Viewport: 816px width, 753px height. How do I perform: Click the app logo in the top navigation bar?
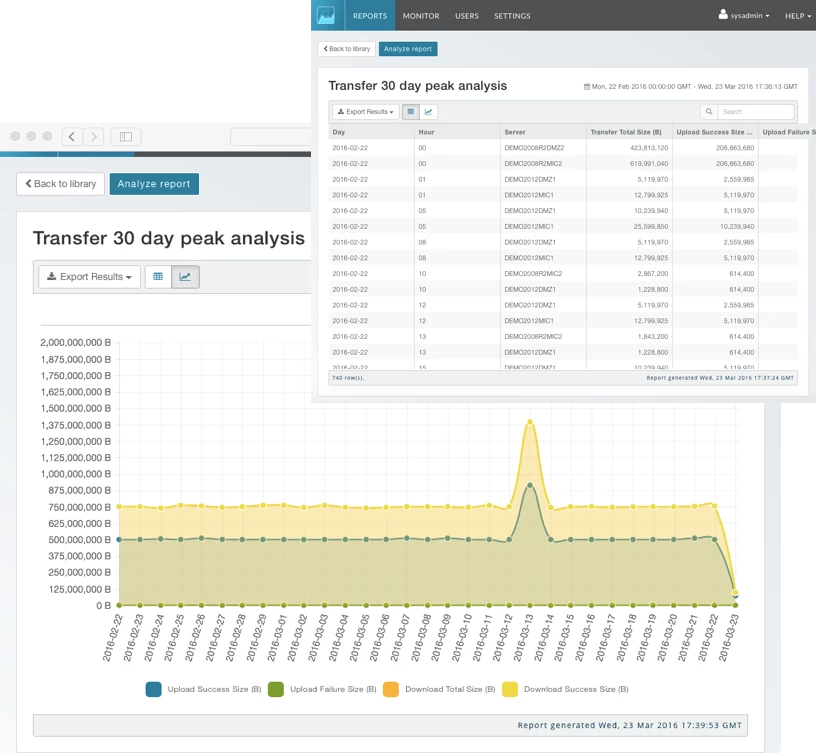pyautogui.click(x=327, y=15)
